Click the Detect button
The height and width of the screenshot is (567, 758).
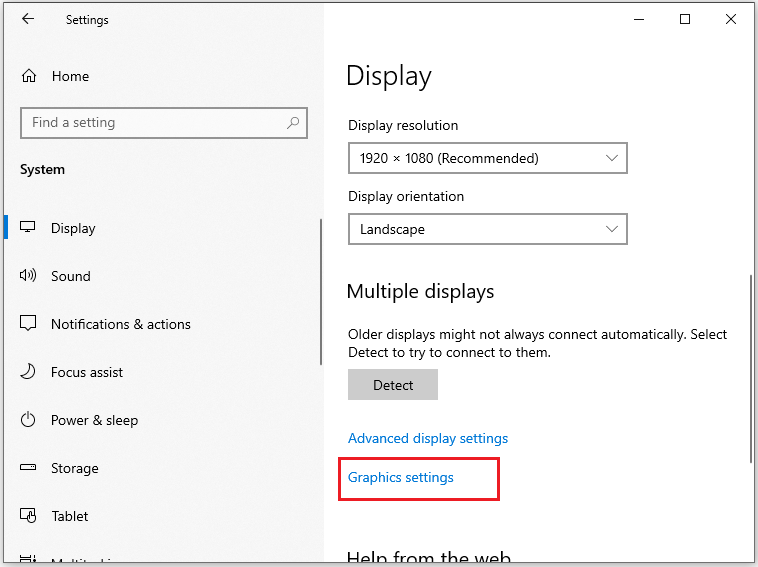[393, 385]
